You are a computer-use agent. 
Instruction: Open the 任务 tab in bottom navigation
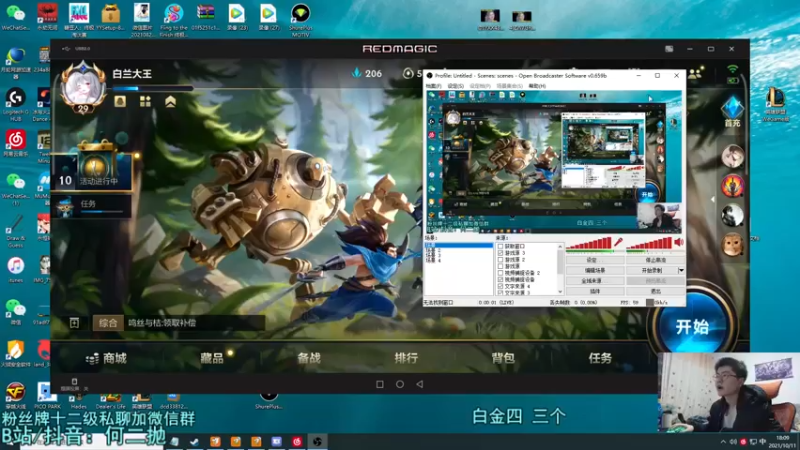click(x=600, y=358)
